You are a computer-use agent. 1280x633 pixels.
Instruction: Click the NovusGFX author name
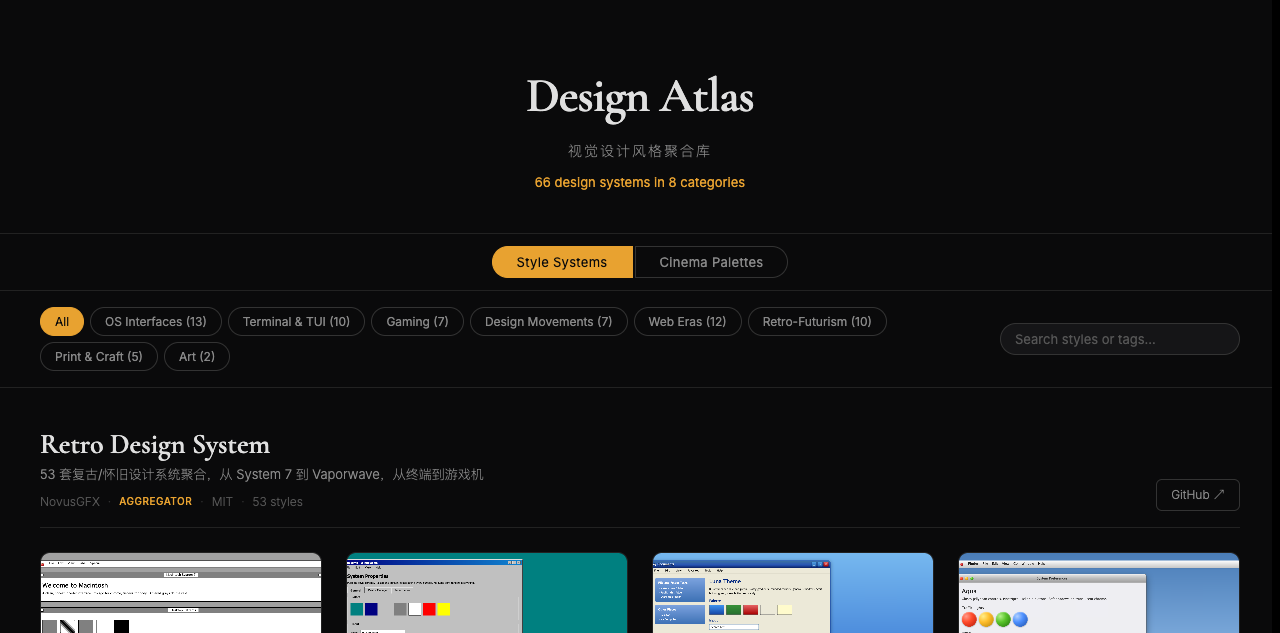tap(70, 502)
